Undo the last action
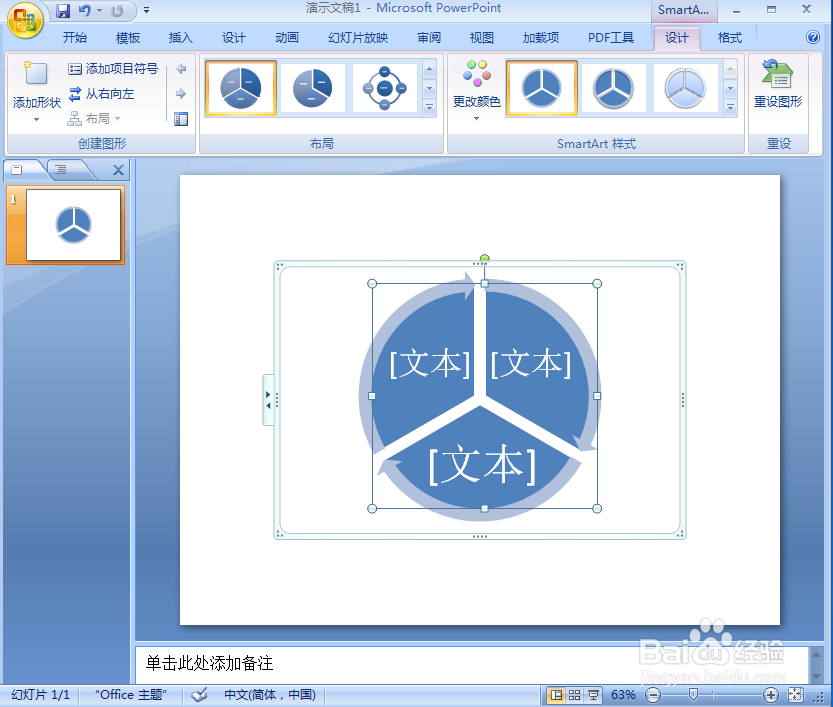The height and width of the screenshot is (707, 833). [84, 10]
